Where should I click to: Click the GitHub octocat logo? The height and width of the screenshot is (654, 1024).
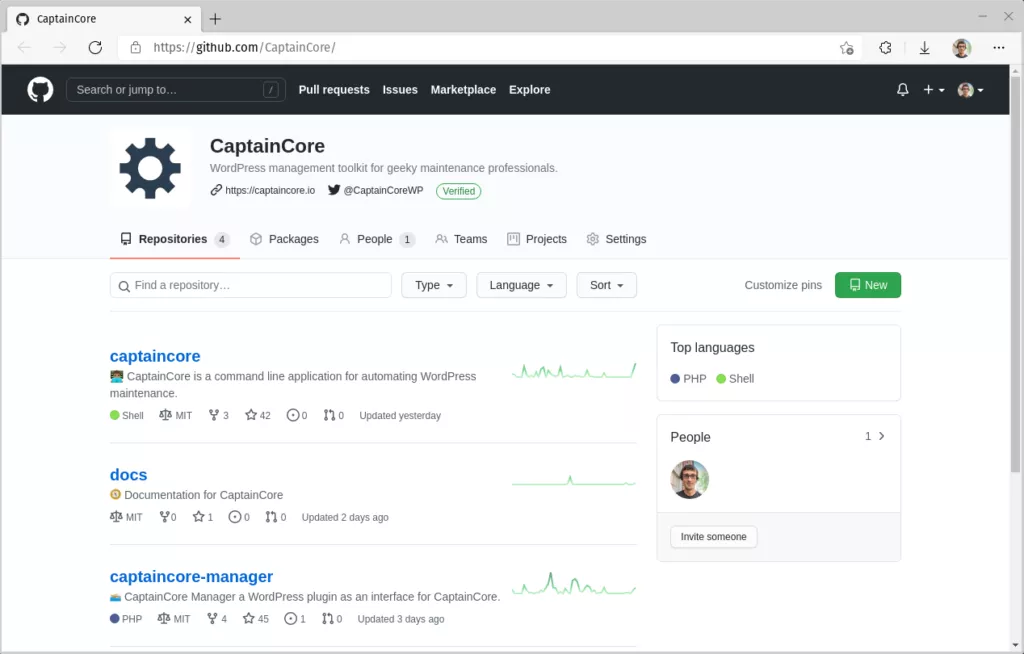click(x=40, y=89)
